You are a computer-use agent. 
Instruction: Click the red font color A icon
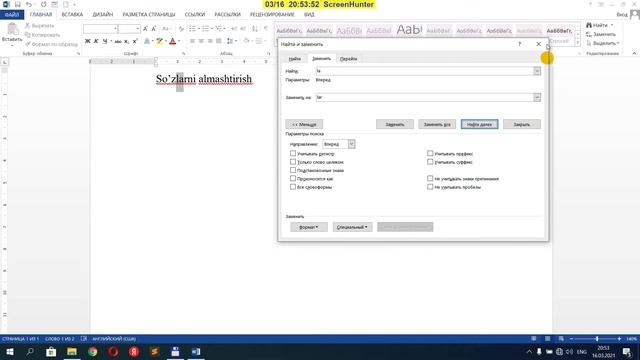click(x=173, y=41)
